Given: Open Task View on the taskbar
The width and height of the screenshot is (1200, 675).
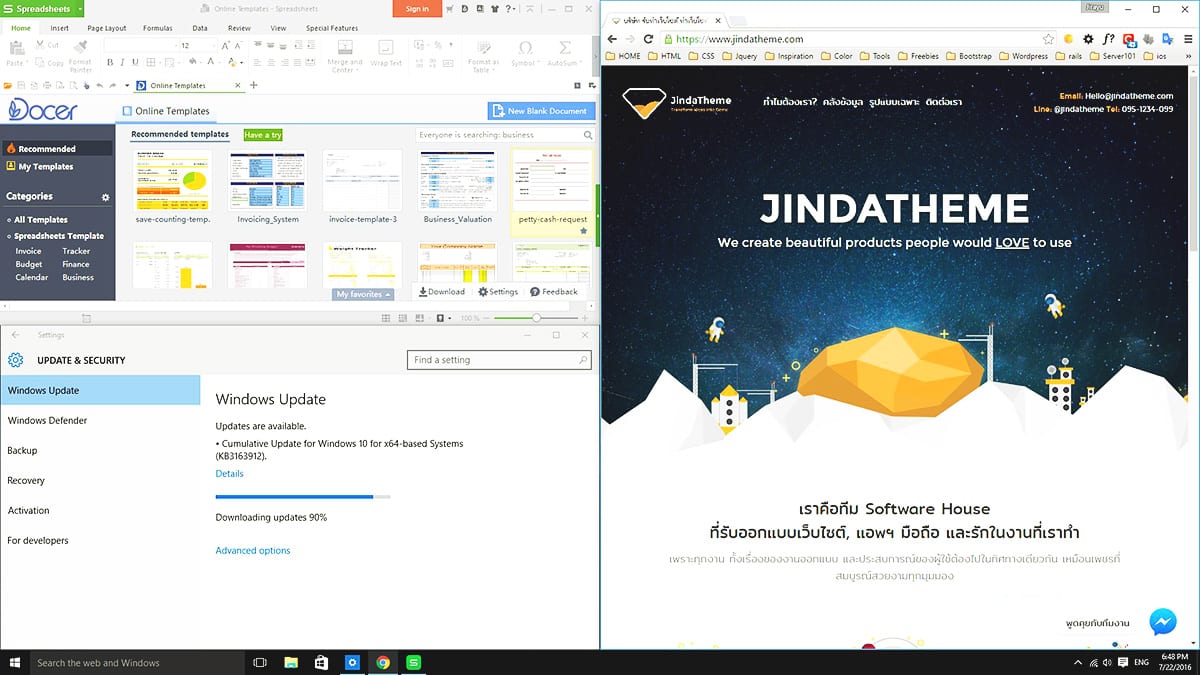Looking at the screenshot, I should click(259, 662).
